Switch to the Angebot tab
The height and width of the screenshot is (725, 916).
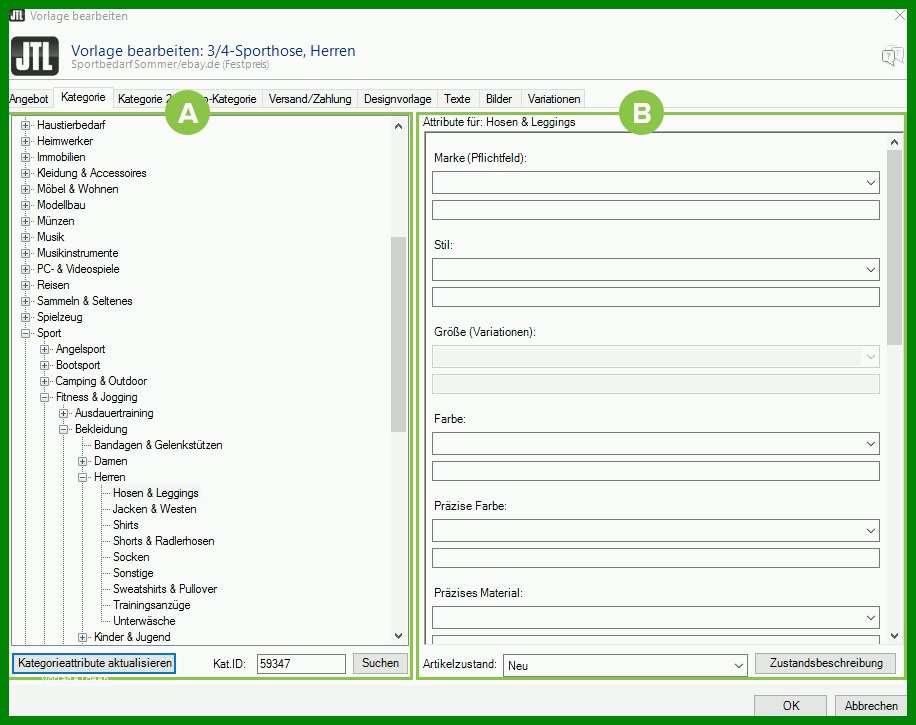click(x=29, y=99)
